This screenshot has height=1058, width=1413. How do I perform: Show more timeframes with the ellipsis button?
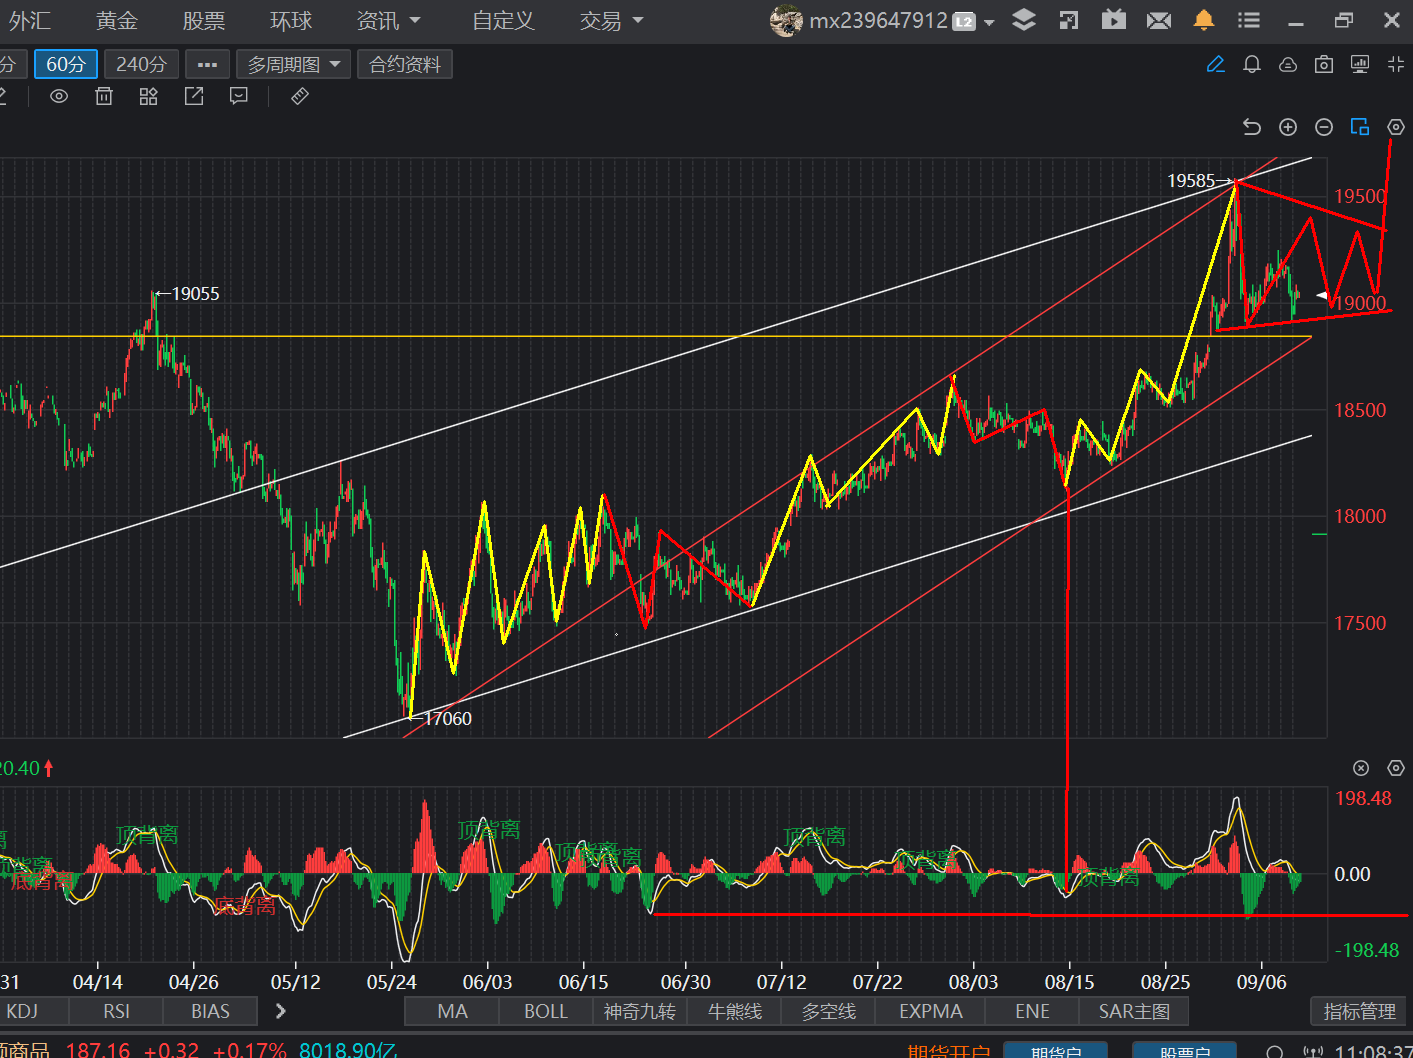coord(207,65)
